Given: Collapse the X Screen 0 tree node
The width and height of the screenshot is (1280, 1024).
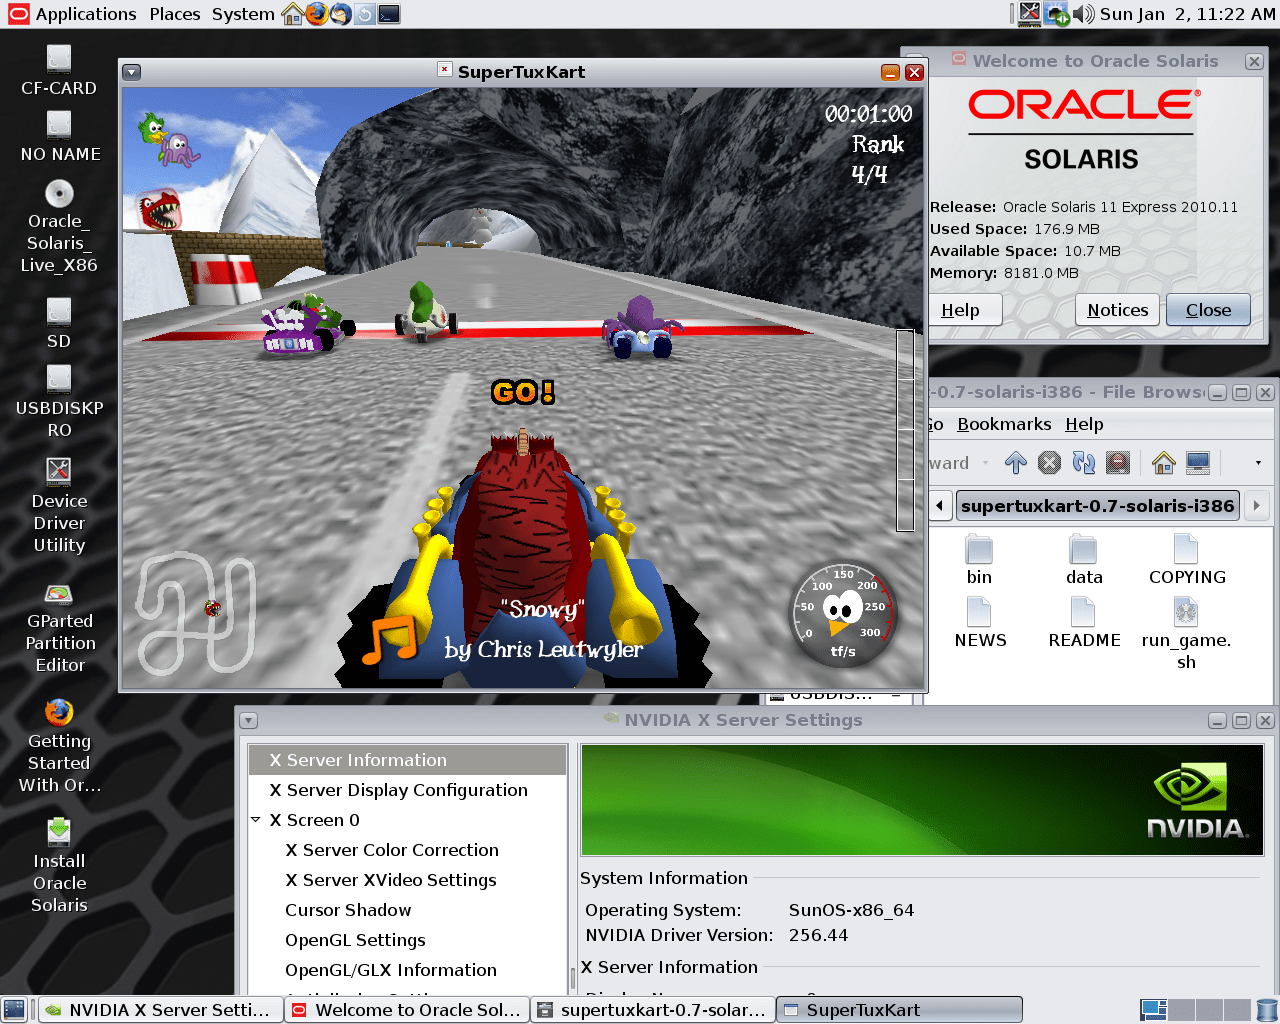Looking at the screenshot, I should tap(256, 820).
